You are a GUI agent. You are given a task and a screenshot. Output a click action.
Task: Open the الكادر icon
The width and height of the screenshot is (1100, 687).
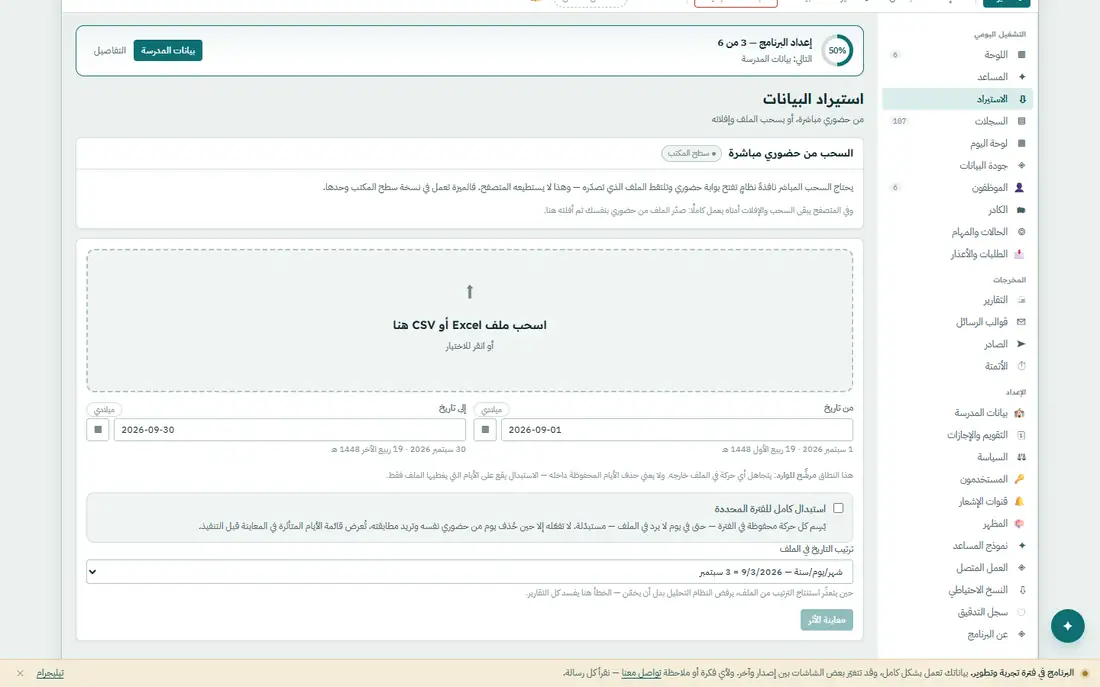[1021, 210]
